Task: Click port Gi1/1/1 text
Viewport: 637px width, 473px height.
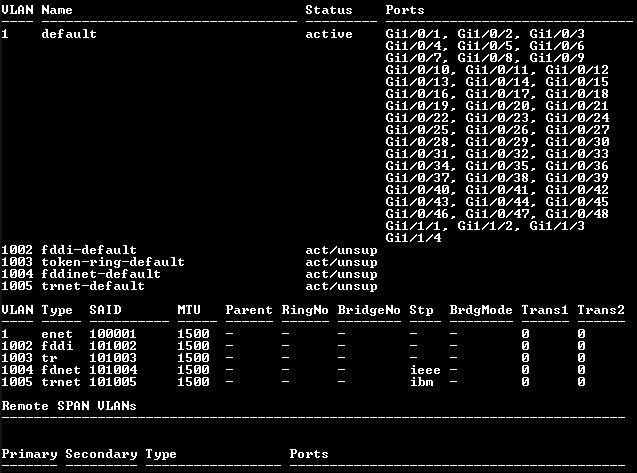Action: (413, 226)
